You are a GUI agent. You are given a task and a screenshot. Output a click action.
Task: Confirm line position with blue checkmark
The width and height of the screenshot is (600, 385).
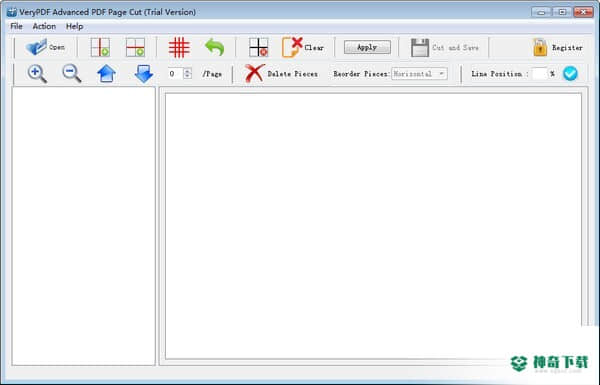pyautogui.click(x=570, y=73)
